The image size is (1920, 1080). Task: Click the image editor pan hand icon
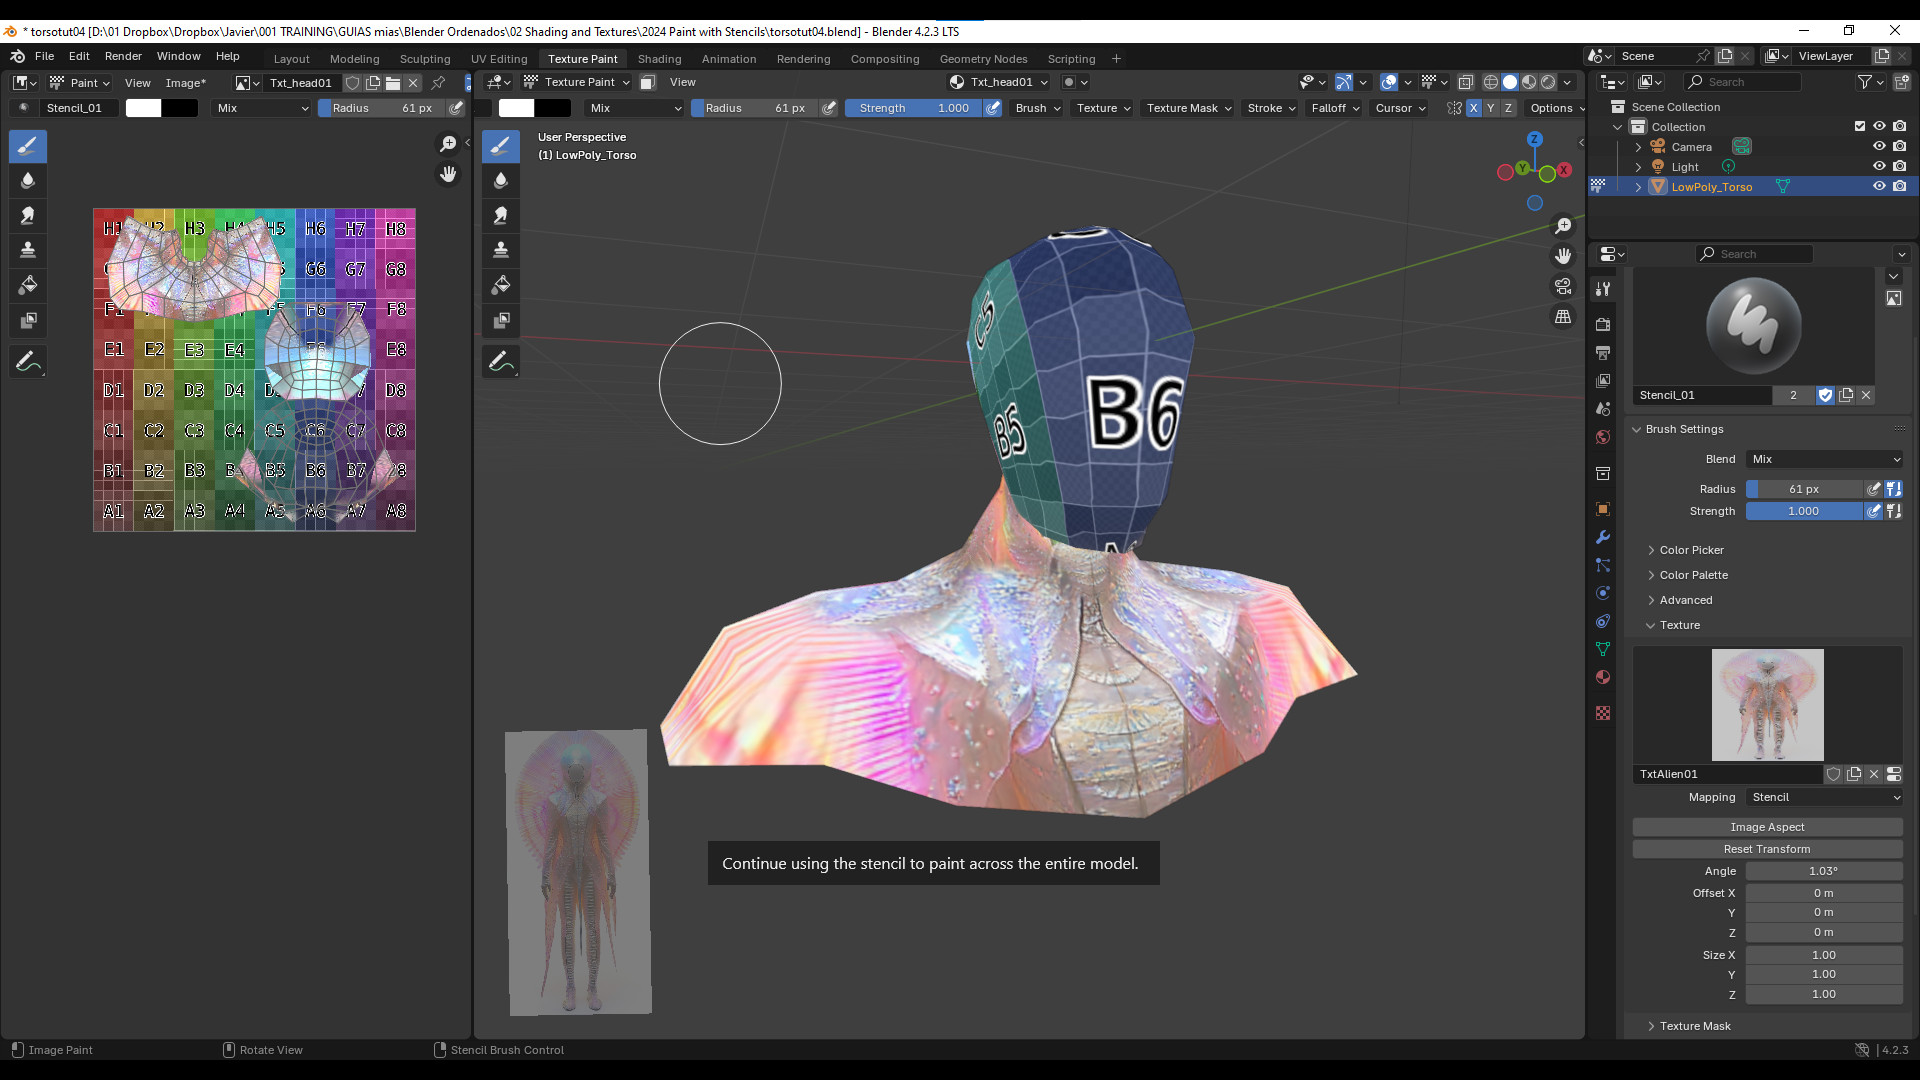click(448, 174)
